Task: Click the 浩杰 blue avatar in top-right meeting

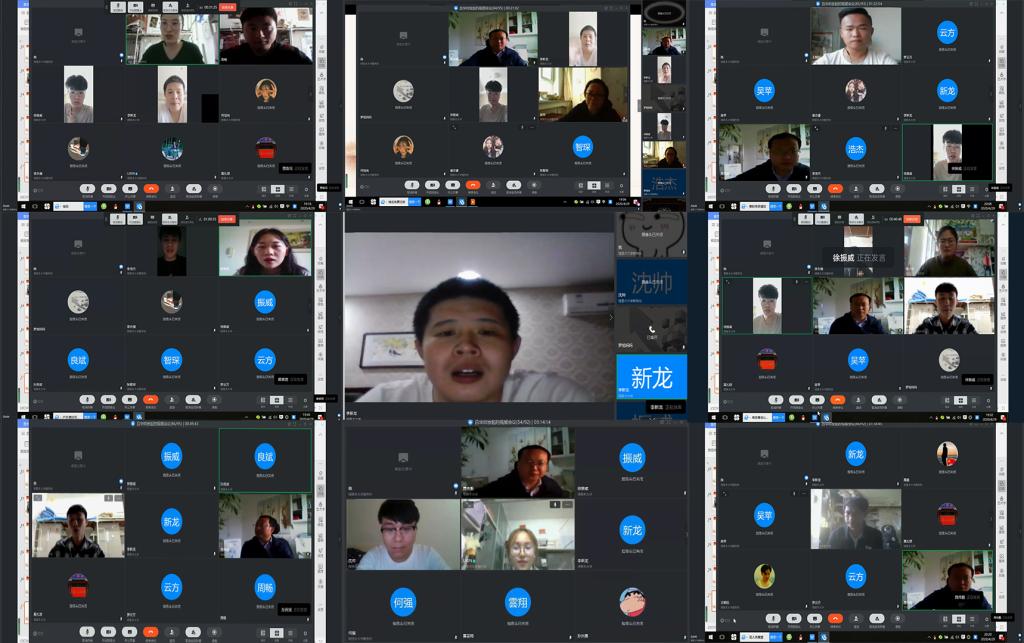Action: click(x=855, y=147)
